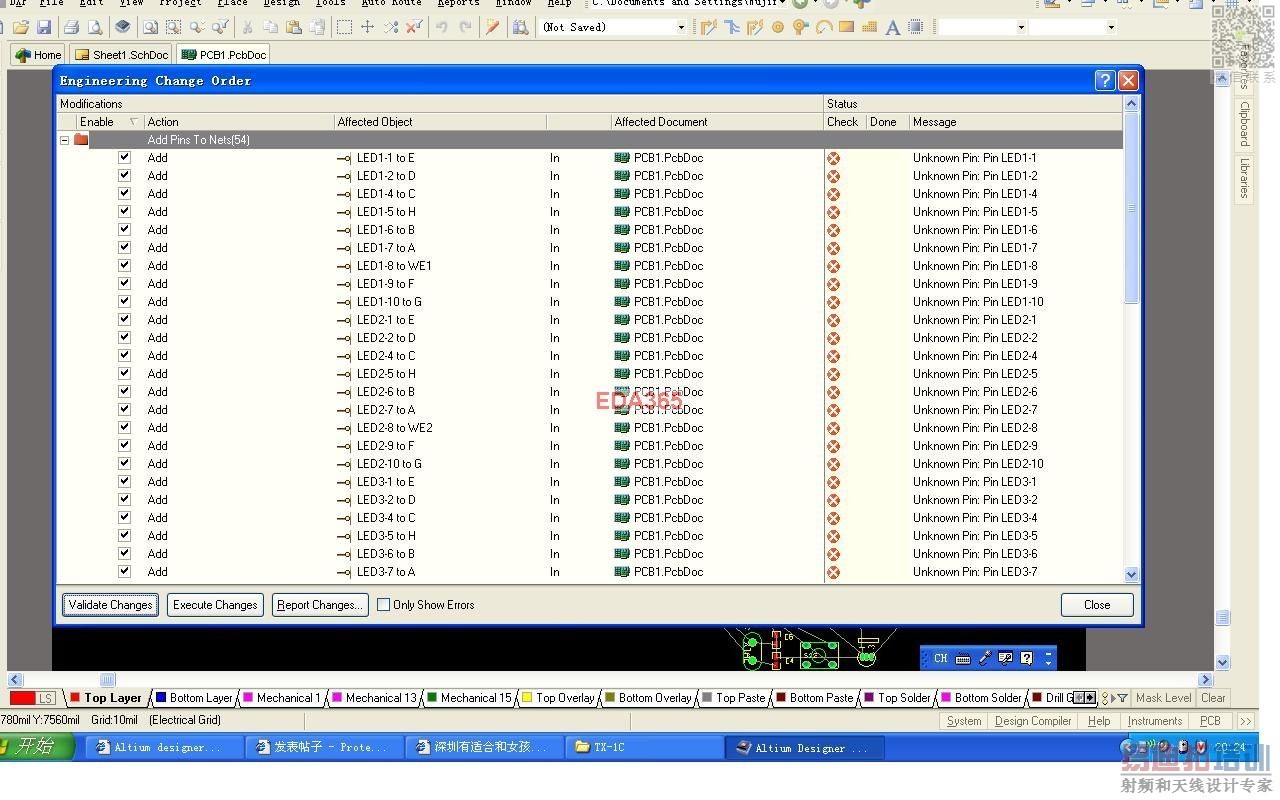Uncheck the enable box for LED1-1 to E

pos(124,157)
